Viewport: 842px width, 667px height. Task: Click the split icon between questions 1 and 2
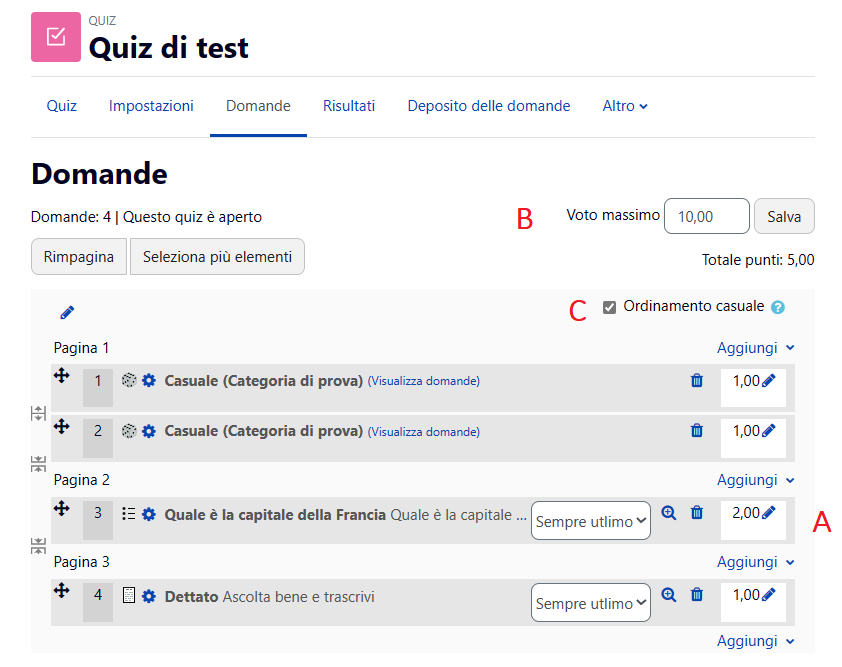point(38,412)
